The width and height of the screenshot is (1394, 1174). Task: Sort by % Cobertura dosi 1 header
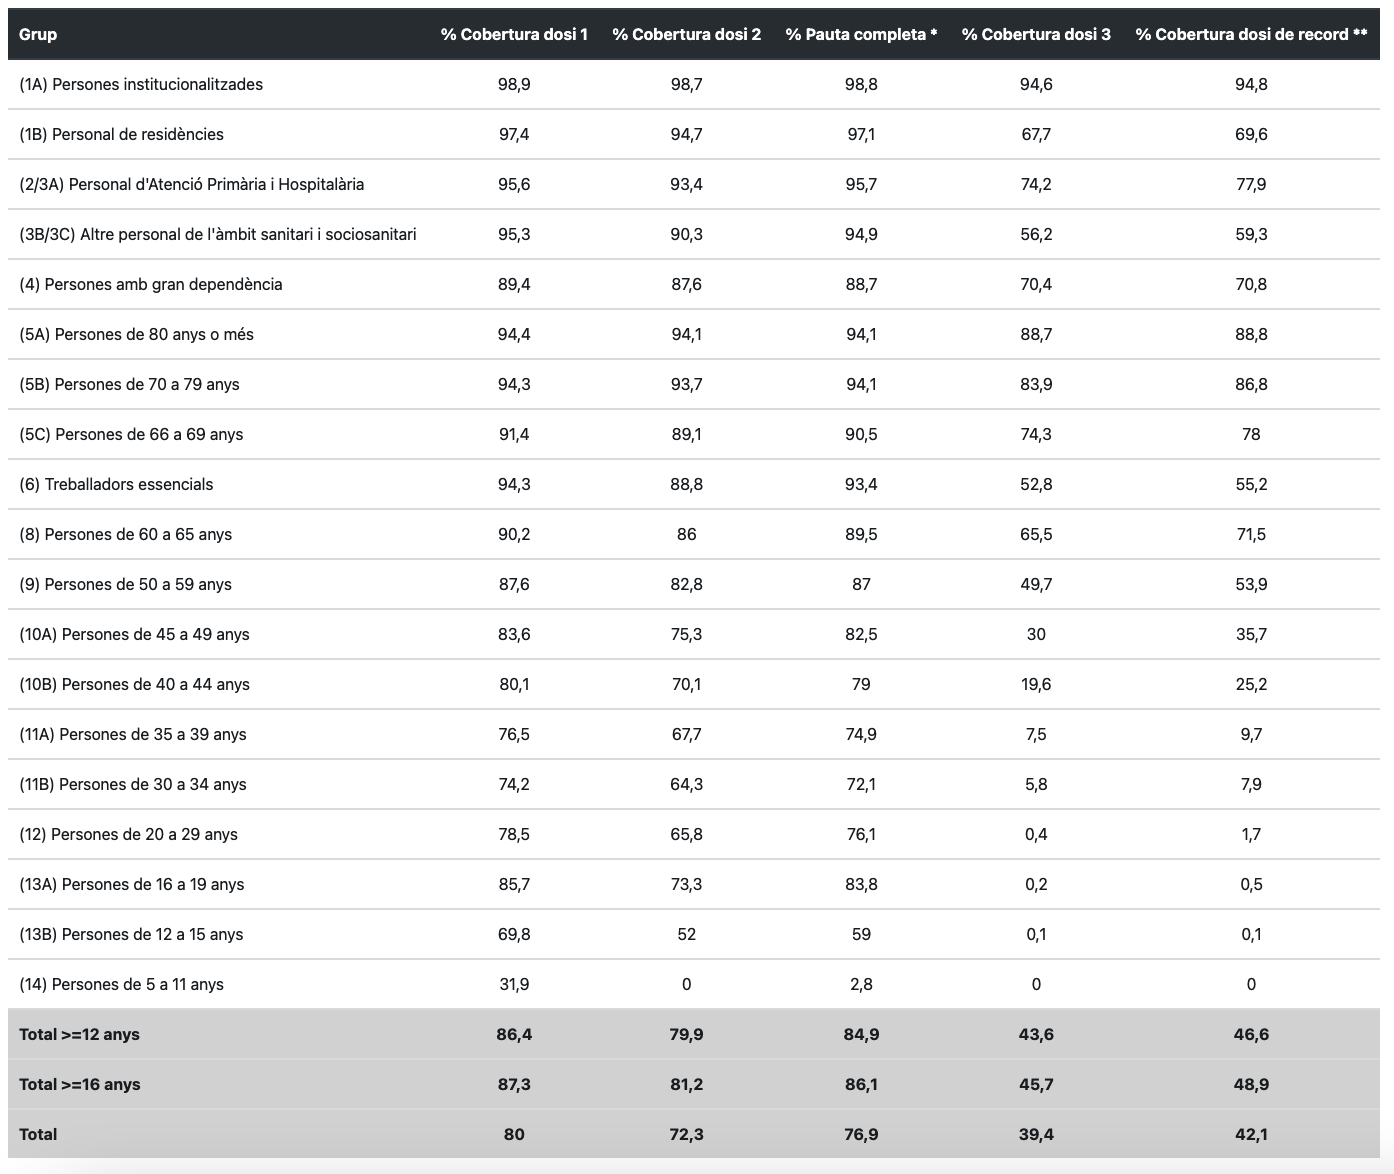click(514, 34)
